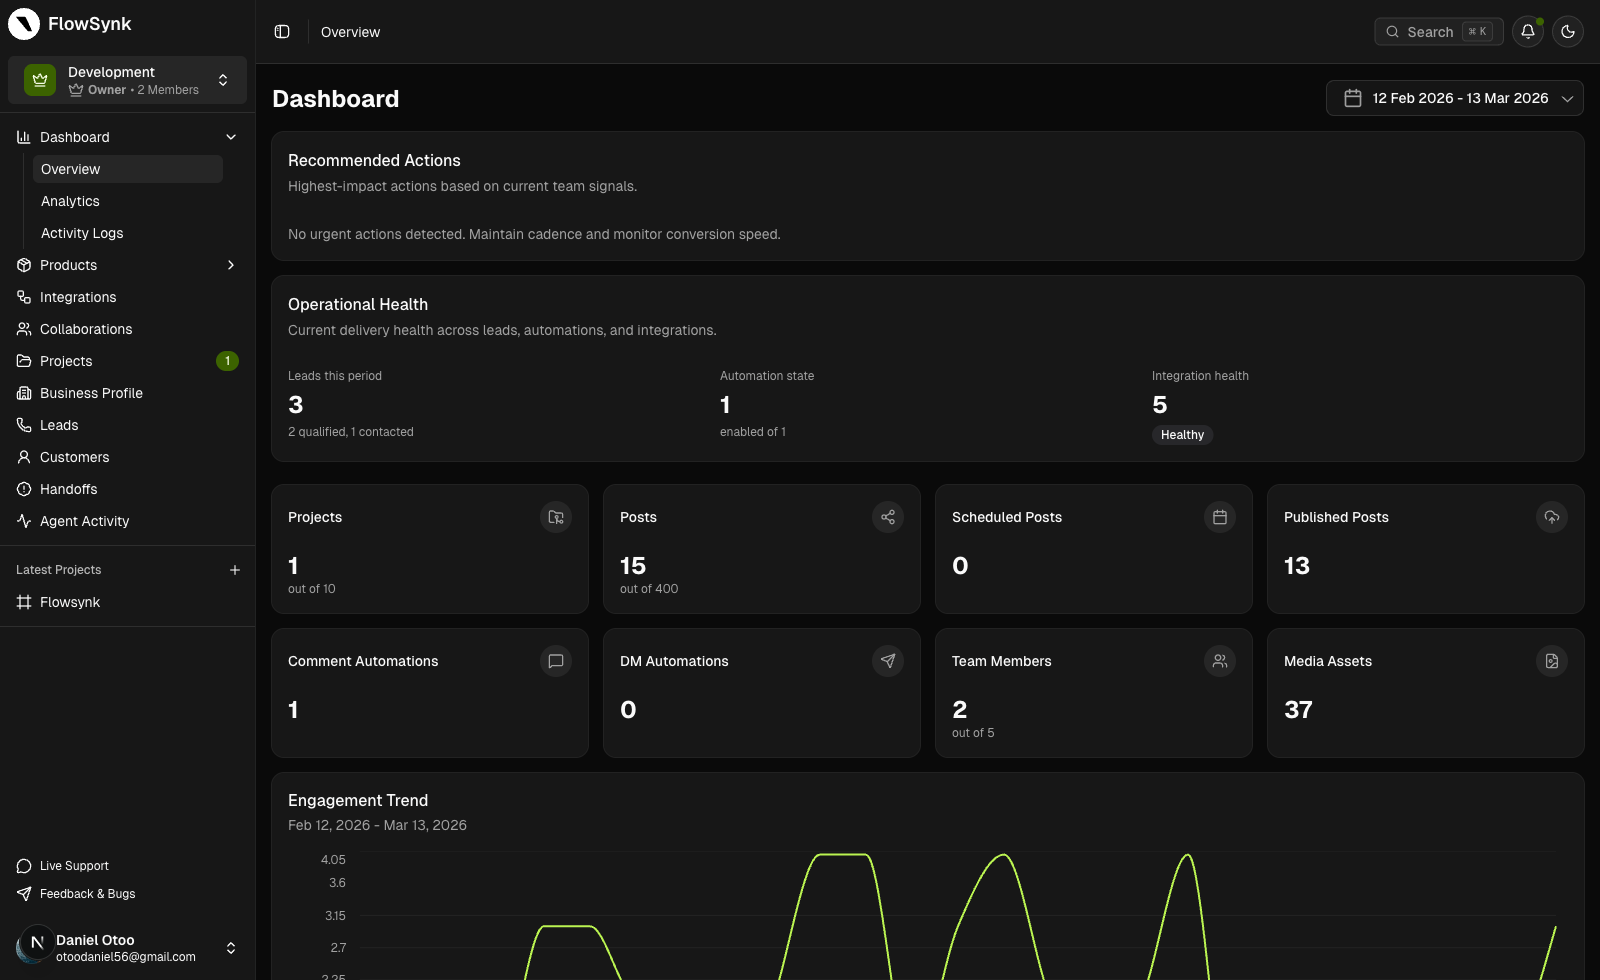
Task: Click the Live Support link
Action: 75,866
